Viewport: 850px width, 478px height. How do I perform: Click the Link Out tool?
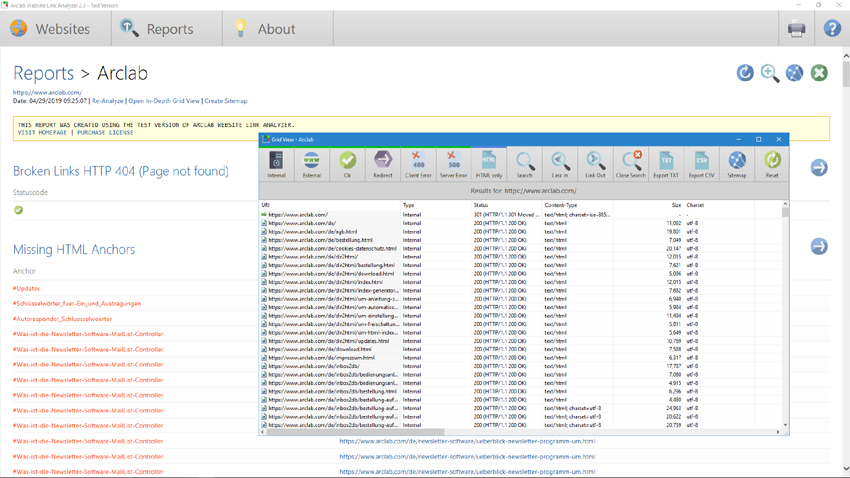pyautogui.click(x=595, y=164)
